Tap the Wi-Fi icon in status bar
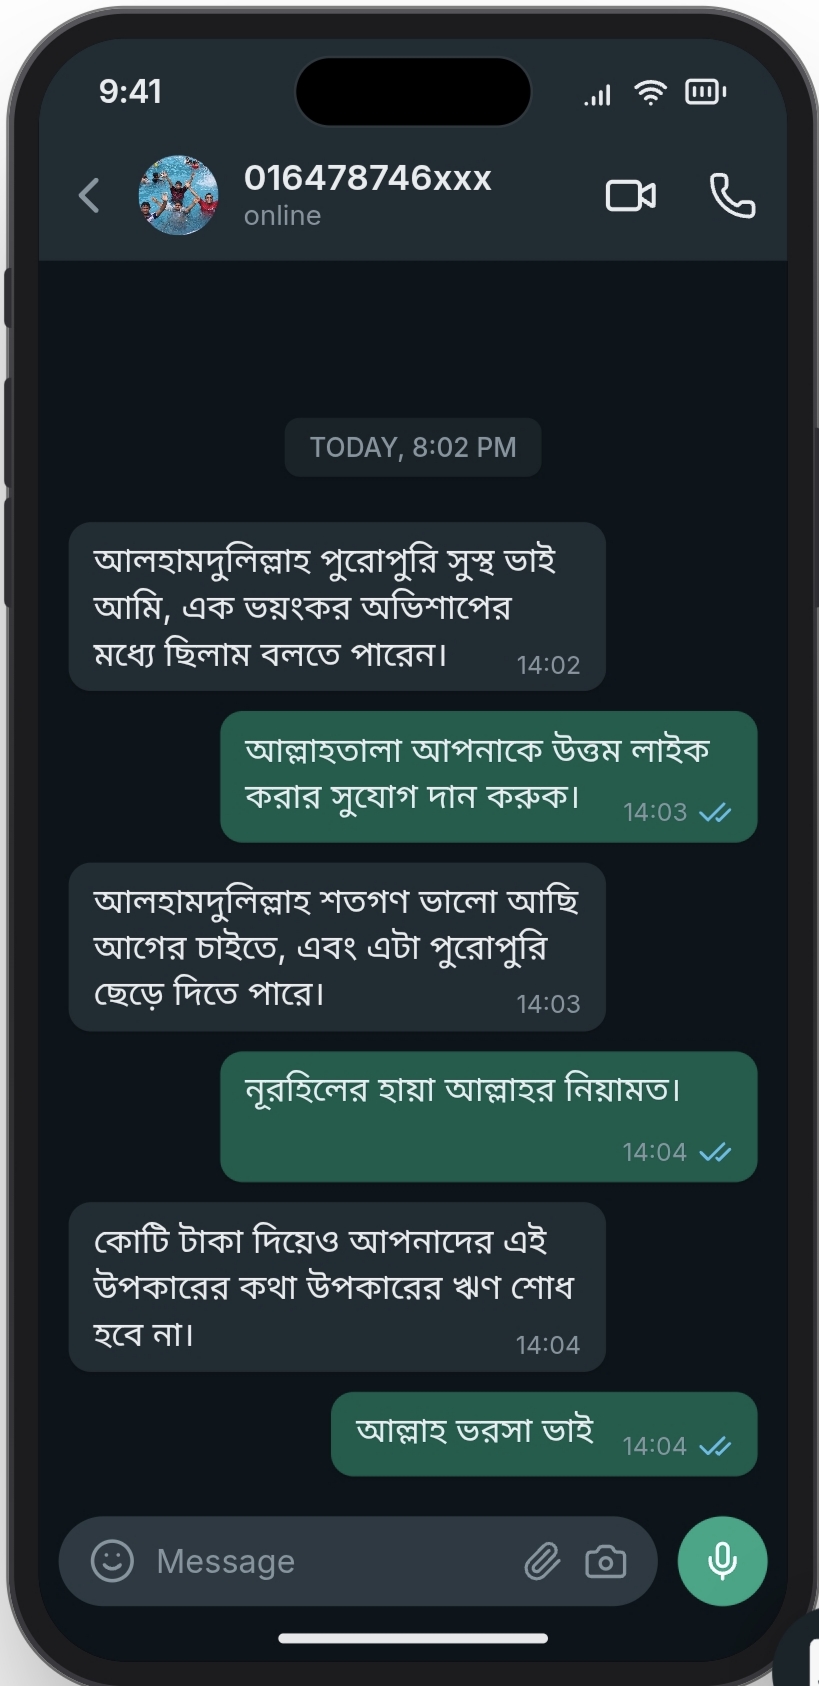Viewport: 819px width, 1686px height. click(x=650, y=93)
